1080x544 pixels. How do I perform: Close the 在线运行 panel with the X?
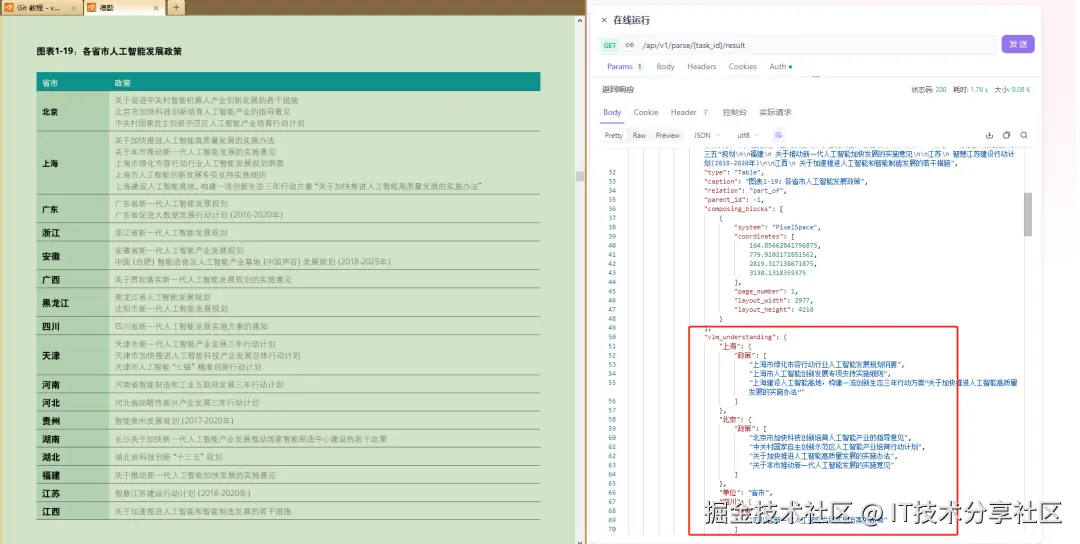tap(604, 21)
